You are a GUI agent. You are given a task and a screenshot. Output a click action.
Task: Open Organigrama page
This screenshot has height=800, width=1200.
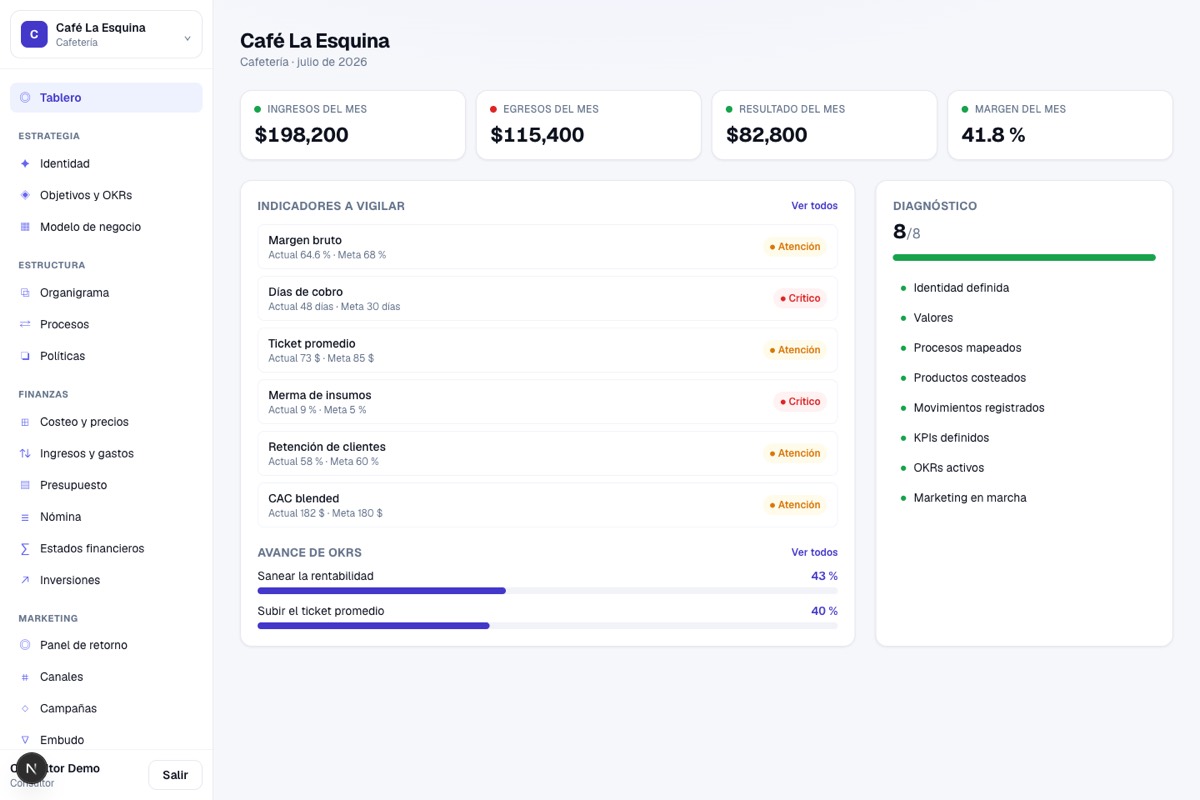(106, 293)
